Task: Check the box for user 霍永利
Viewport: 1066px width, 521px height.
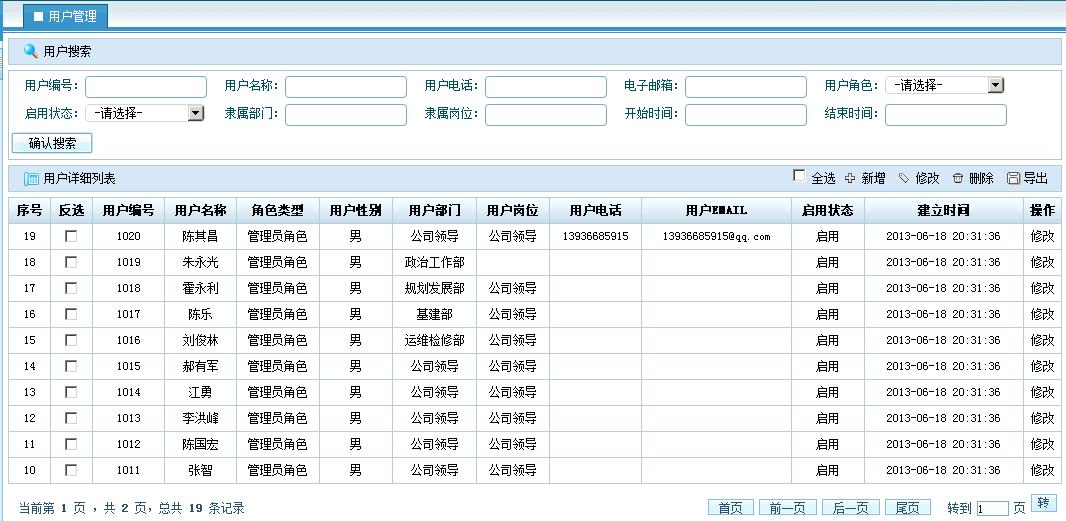Action: tap(71, 288)
